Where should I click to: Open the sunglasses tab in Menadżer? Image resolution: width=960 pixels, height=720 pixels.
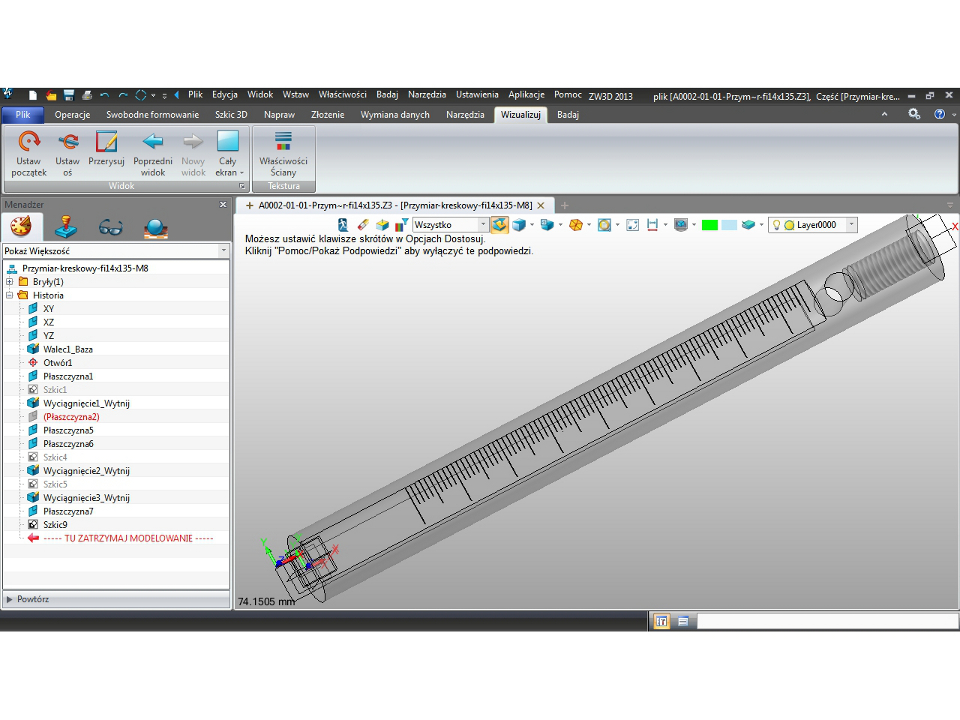(110, 227)
